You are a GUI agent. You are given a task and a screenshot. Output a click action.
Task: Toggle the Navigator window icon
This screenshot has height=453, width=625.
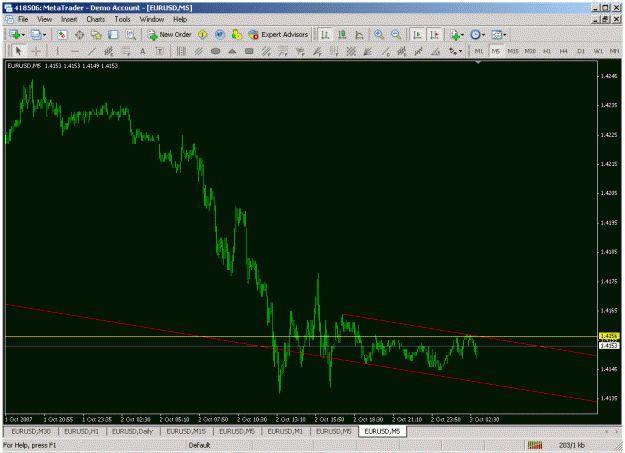[96, 35]
